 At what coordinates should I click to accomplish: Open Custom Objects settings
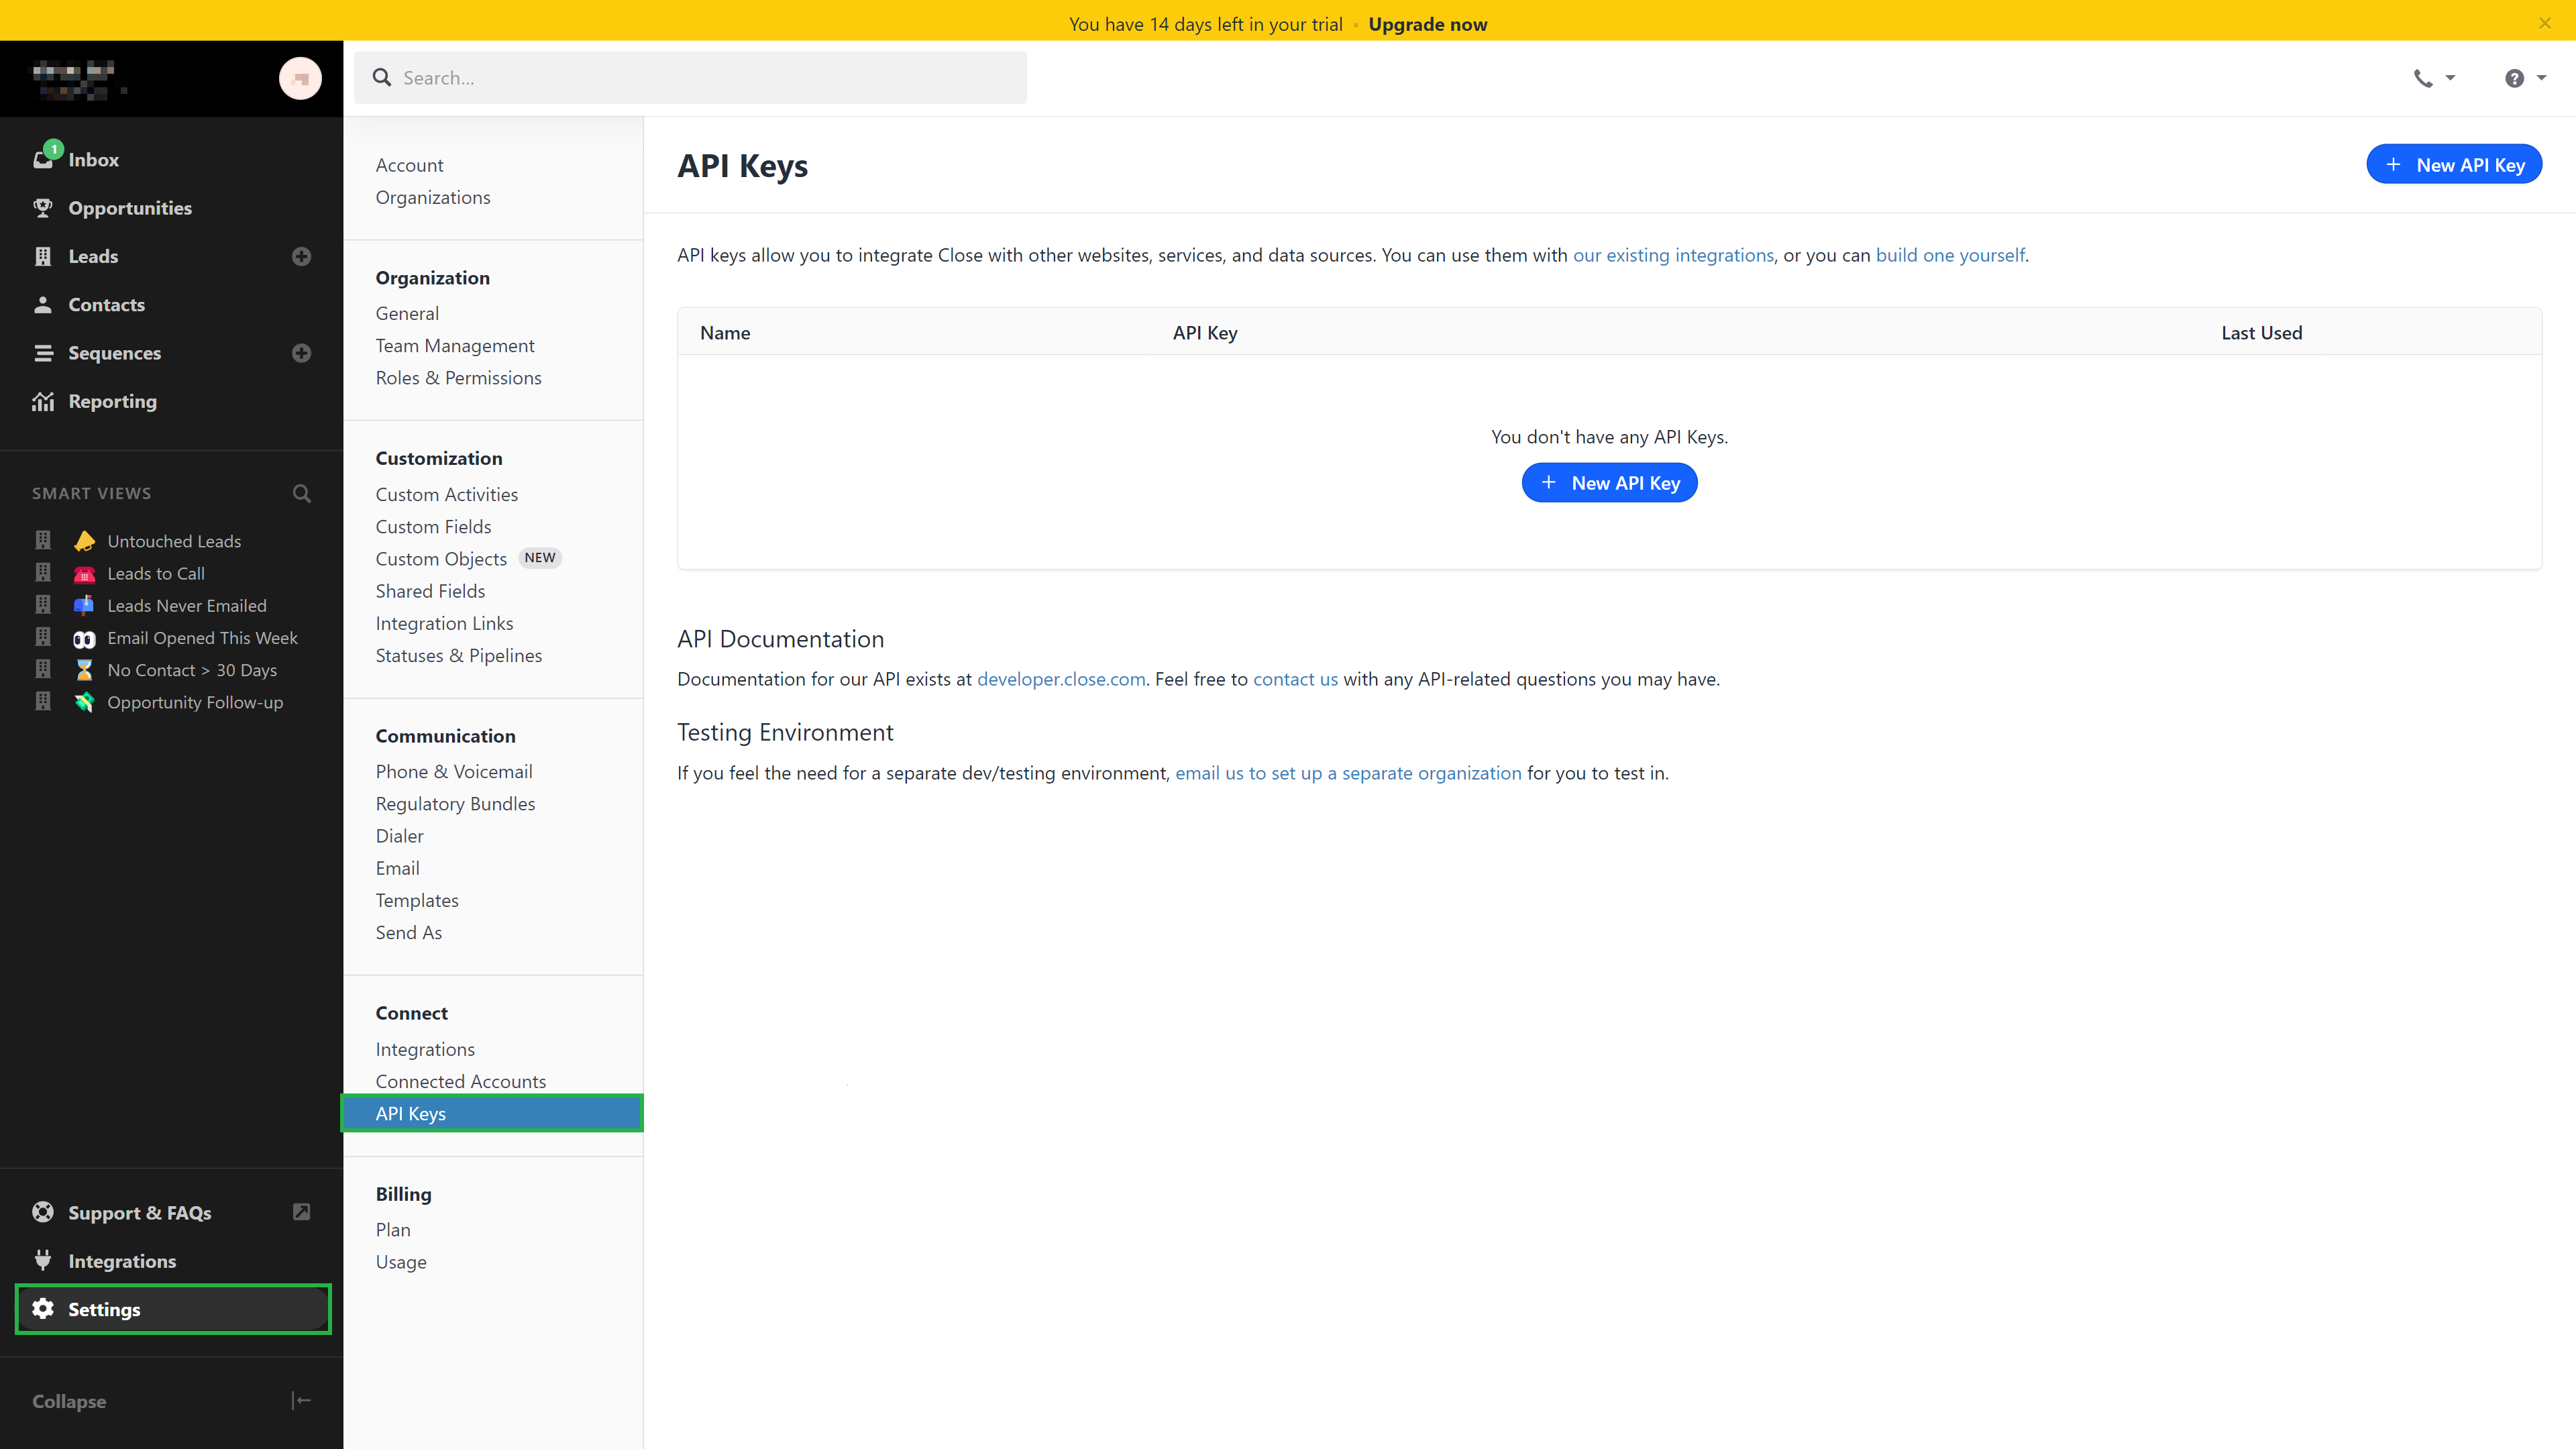[x=441, y=558]
